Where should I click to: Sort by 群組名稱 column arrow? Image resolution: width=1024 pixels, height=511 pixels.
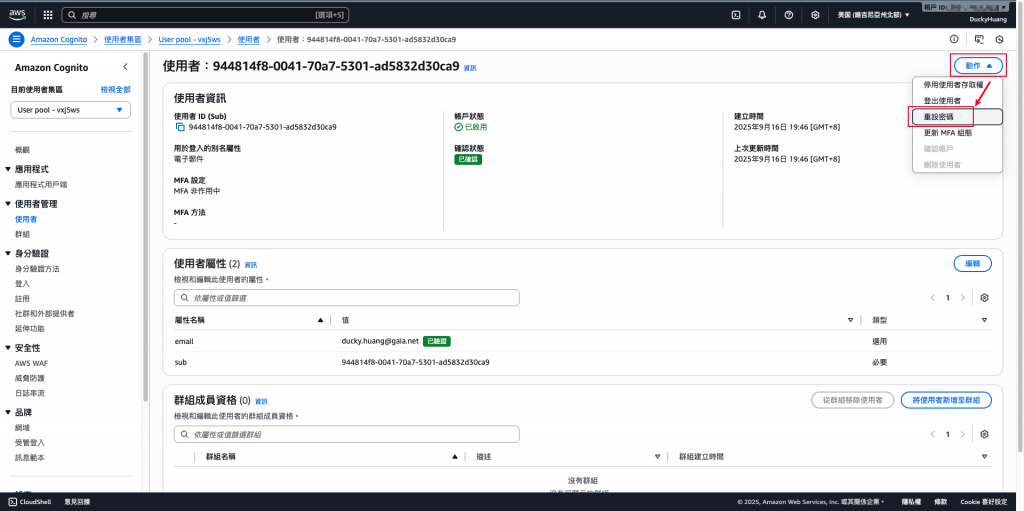[x=455, y=457]
